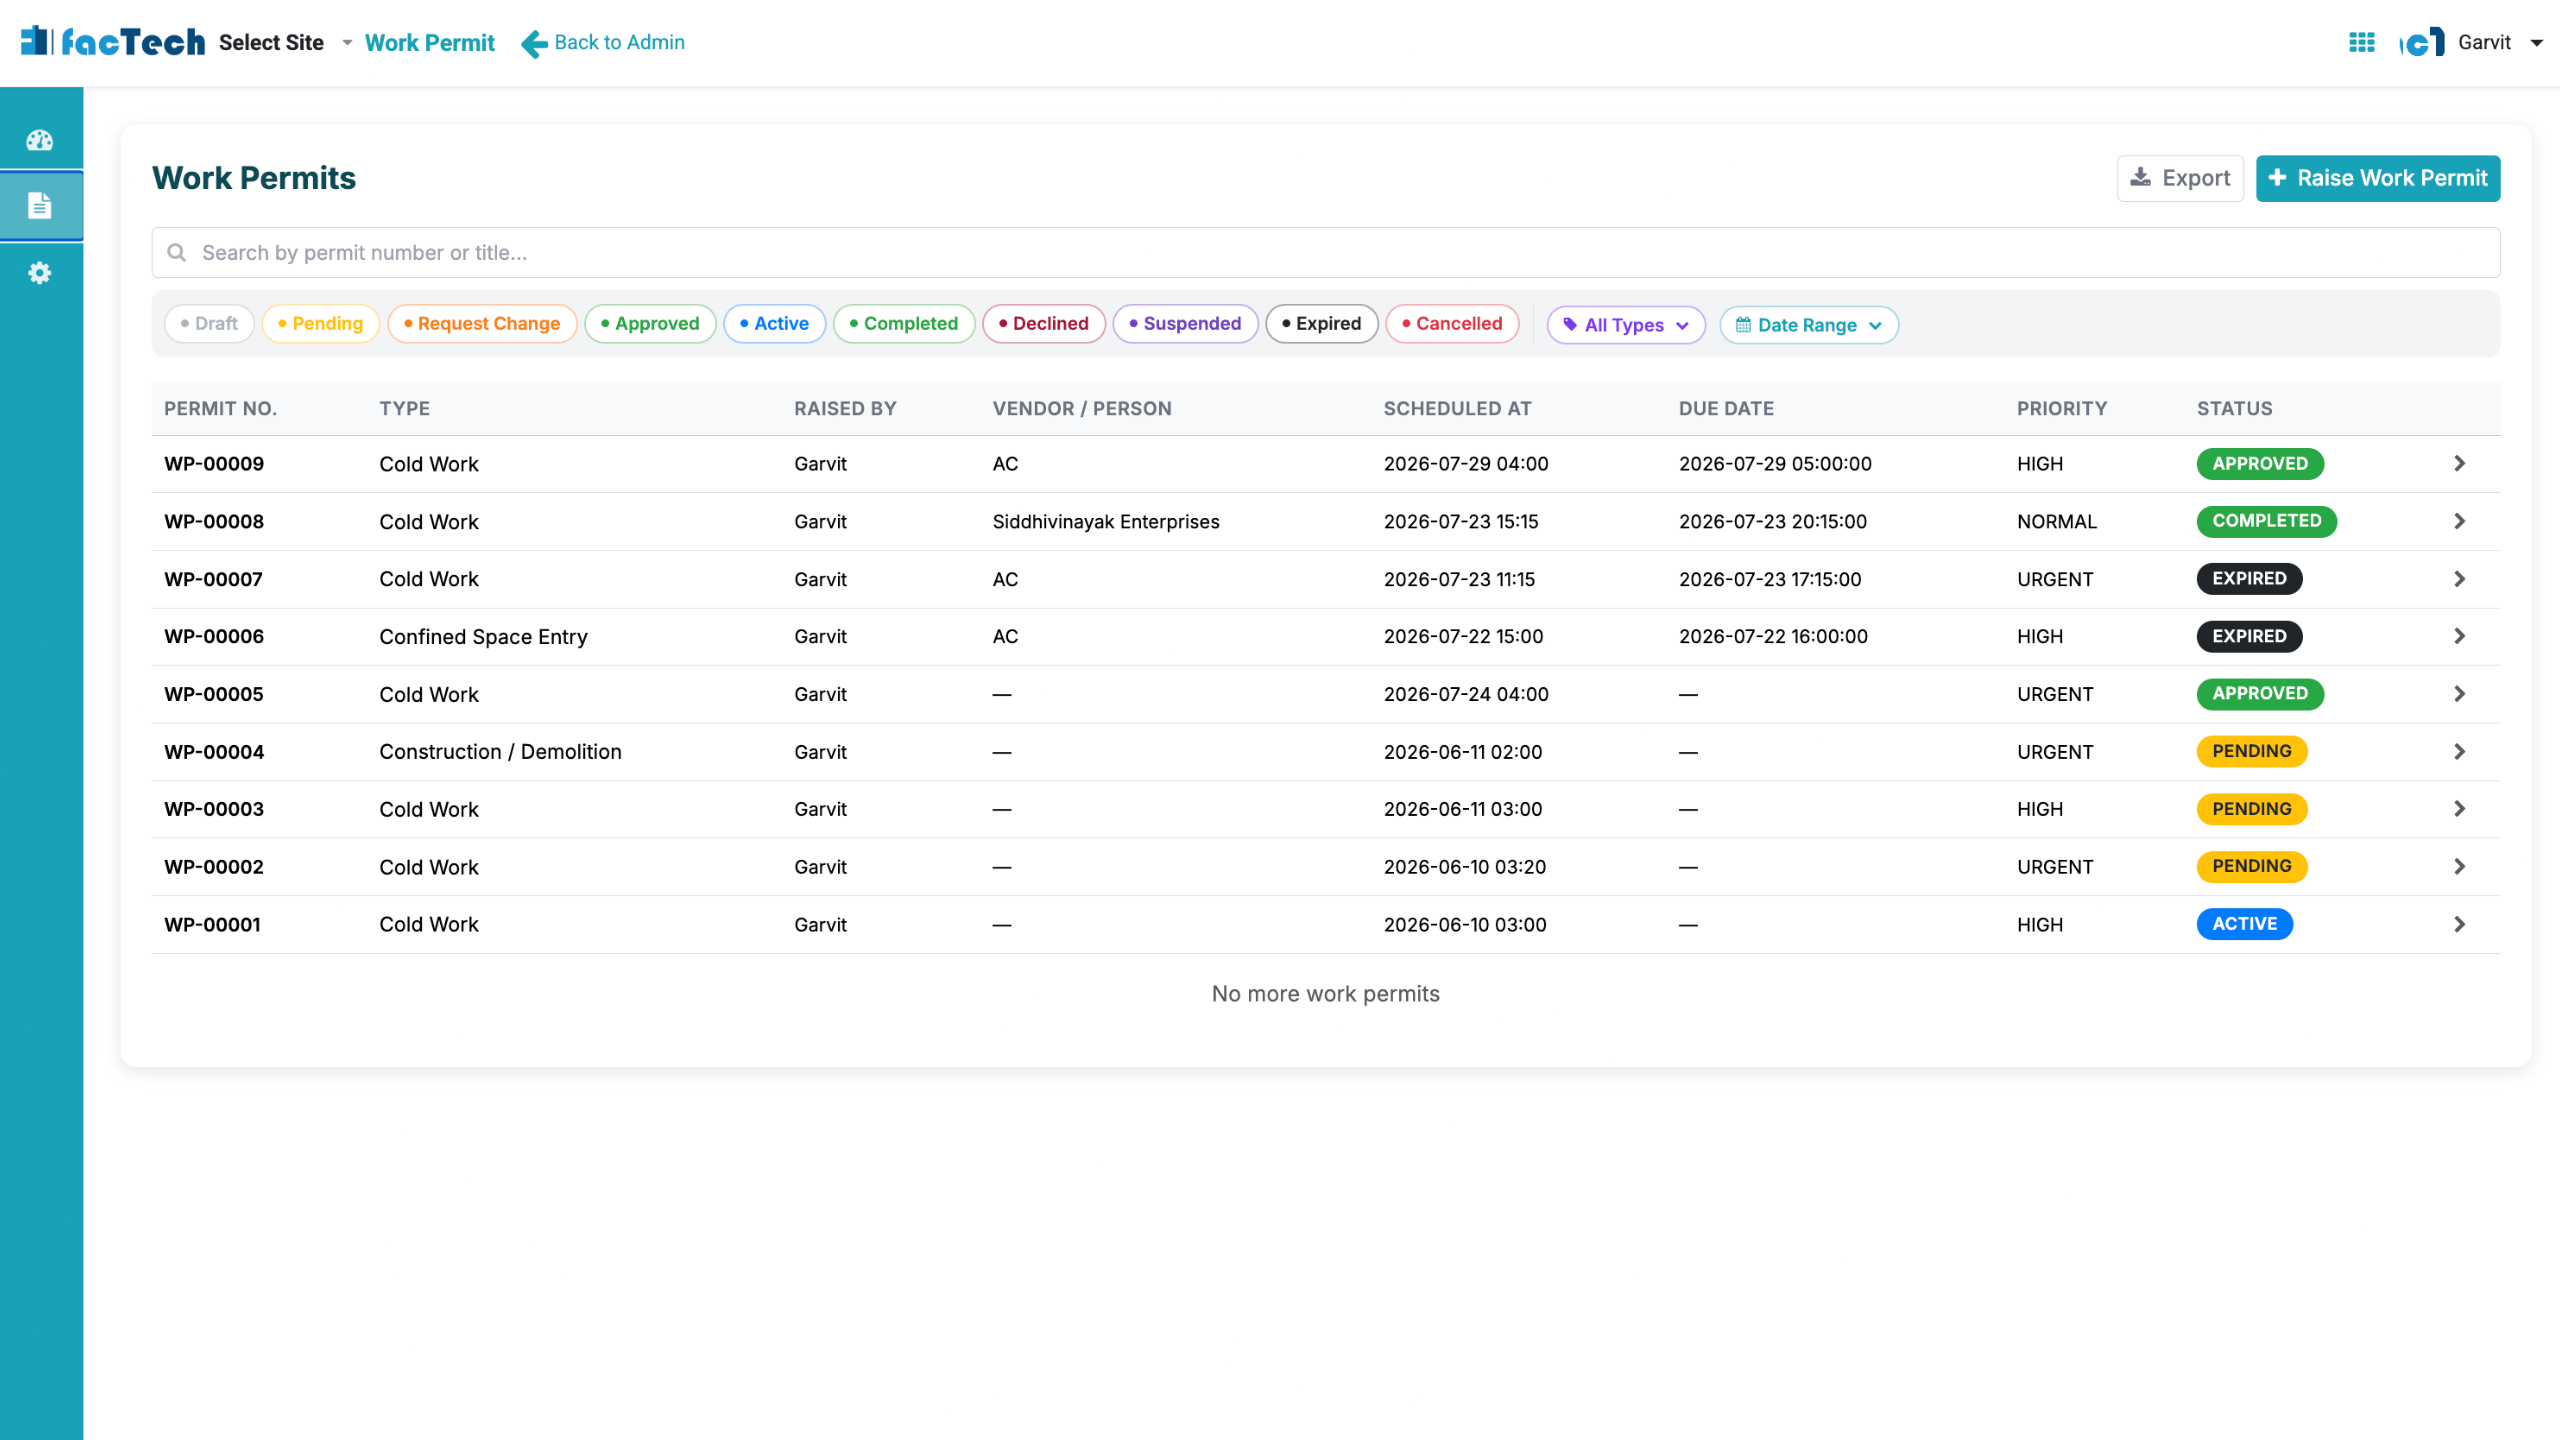Click the EXPIRED badge on WP-00007

point(2249,579)
